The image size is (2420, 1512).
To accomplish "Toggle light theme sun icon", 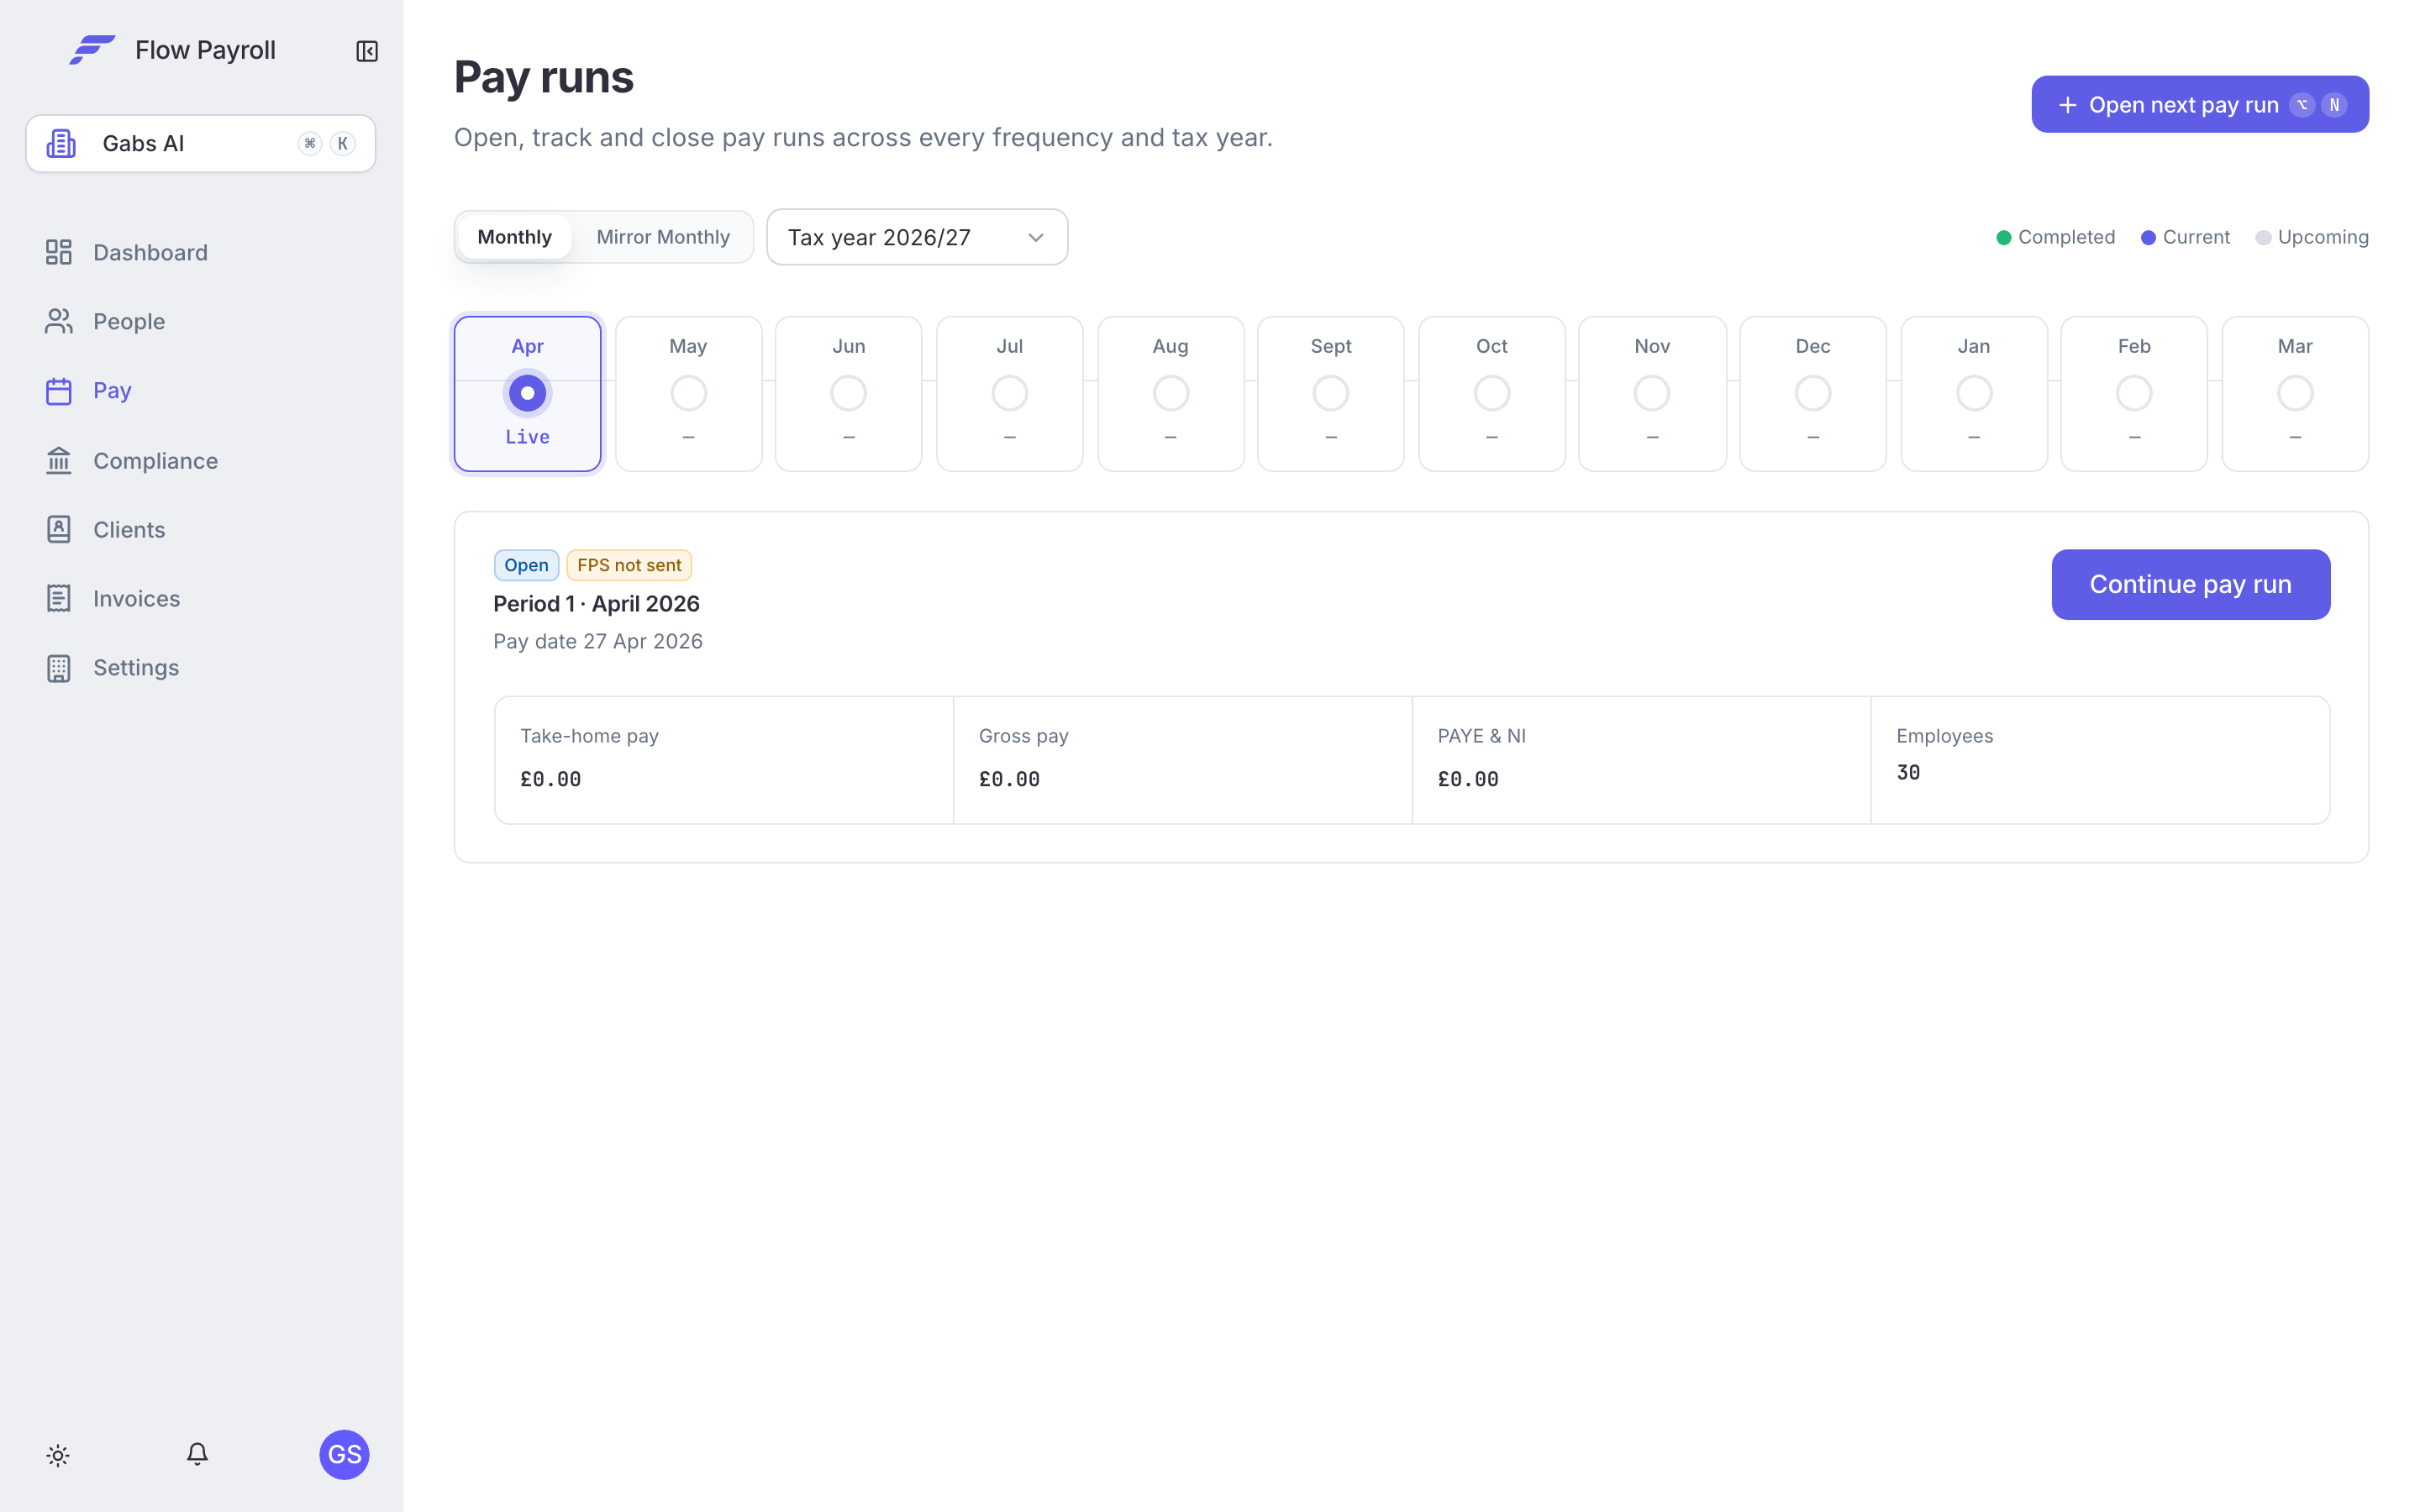I will coord(58,1455).
